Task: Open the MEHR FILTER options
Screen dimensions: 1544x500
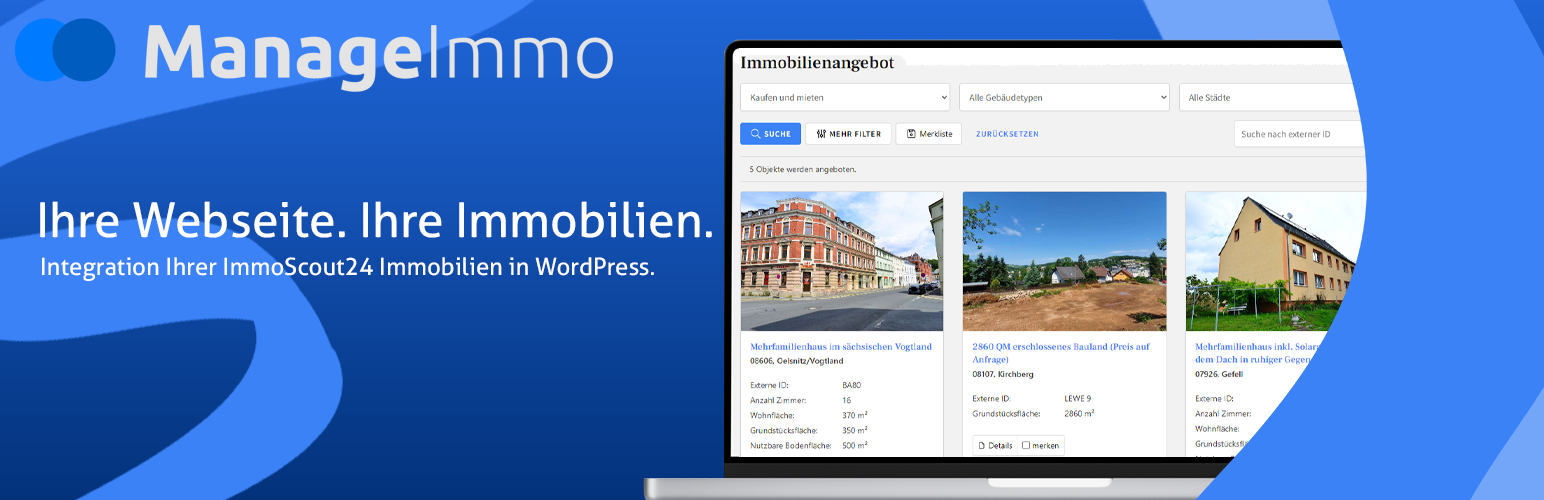Action: (848, 134)
